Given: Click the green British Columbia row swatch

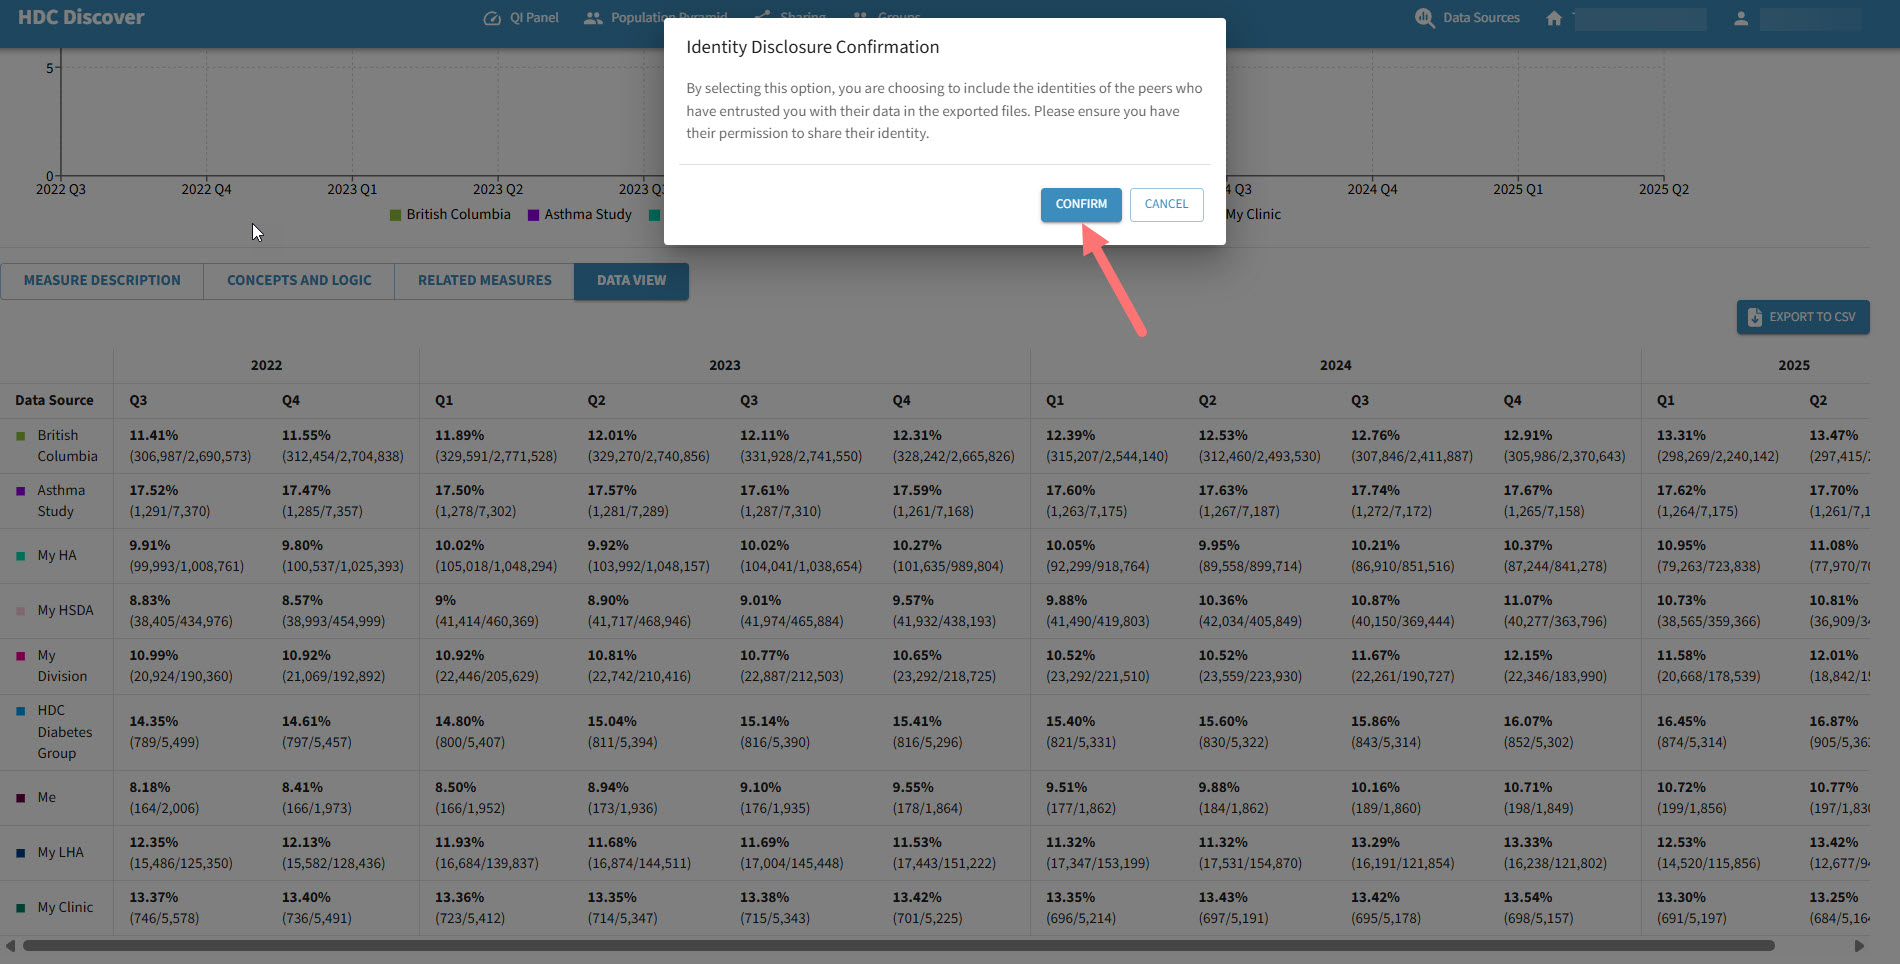Looking at the screenshot, I should (21, 436).
